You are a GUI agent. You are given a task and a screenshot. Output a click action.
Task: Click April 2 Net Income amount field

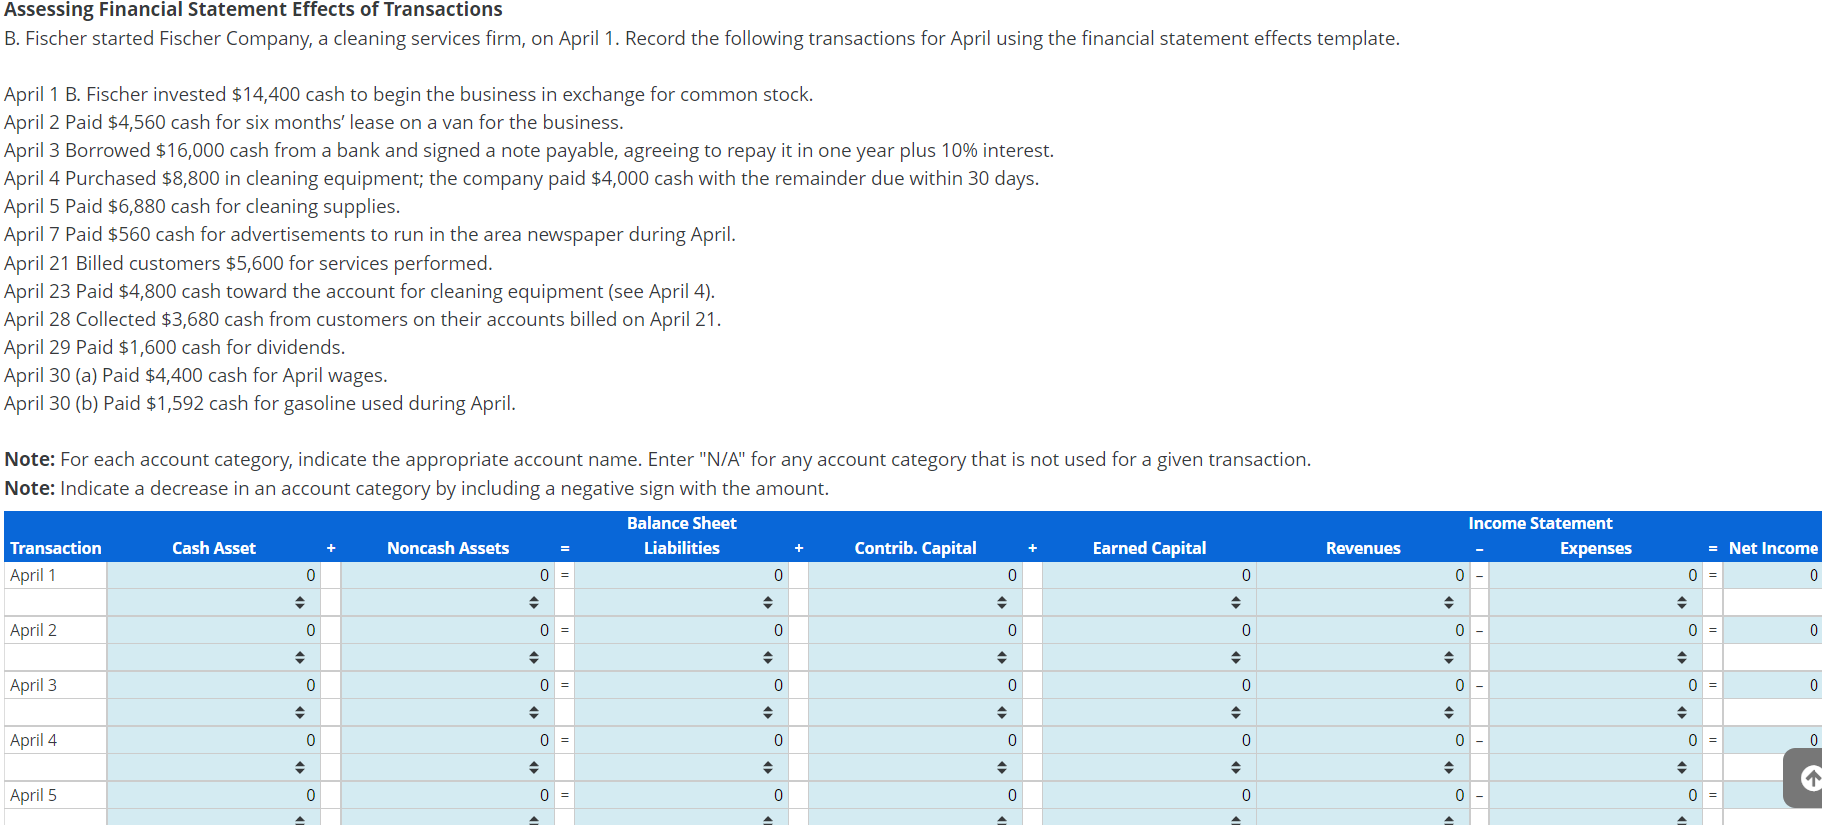coord(1773,630)
